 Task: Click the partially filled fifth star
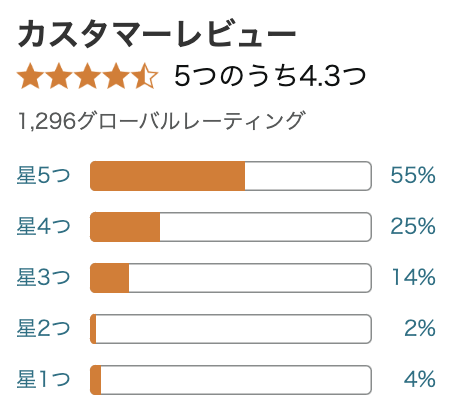(x=144, y=76)
